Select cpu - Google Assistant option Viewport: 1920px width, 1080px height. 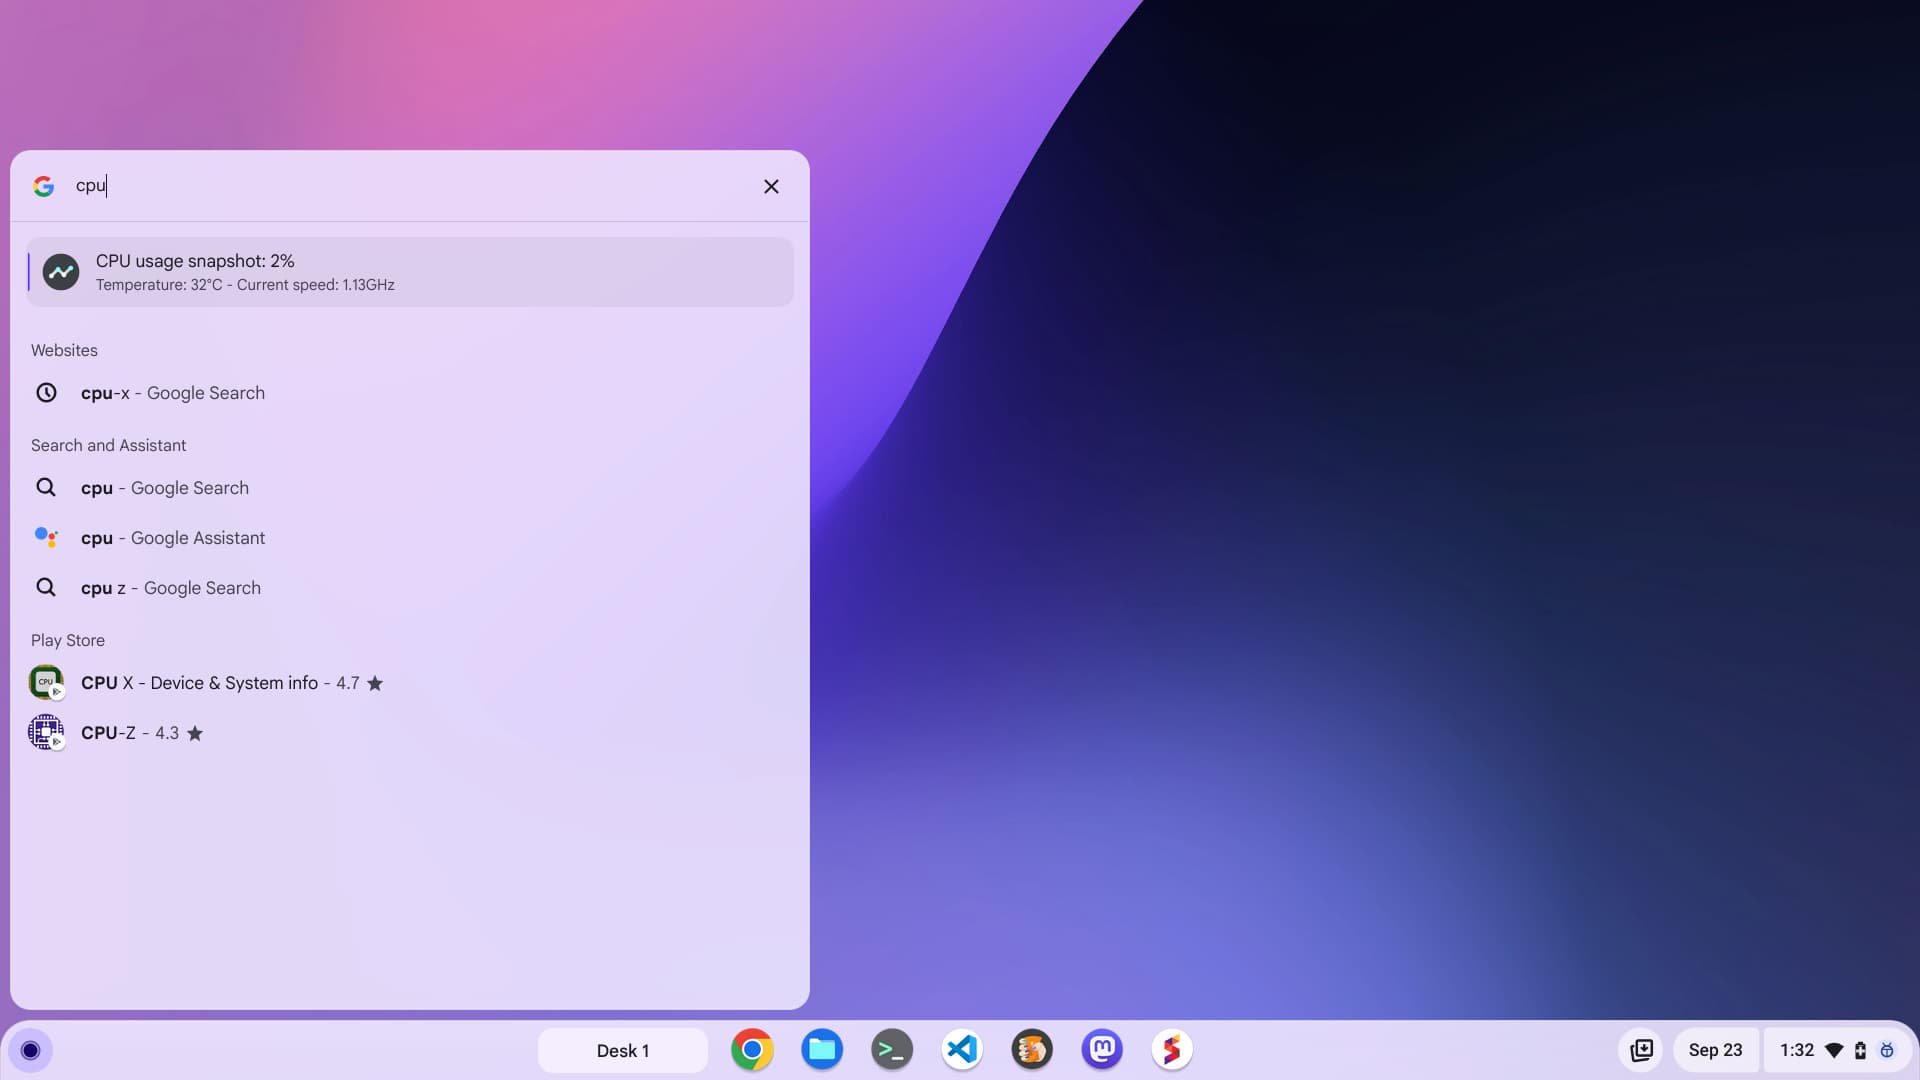(409, 538)
